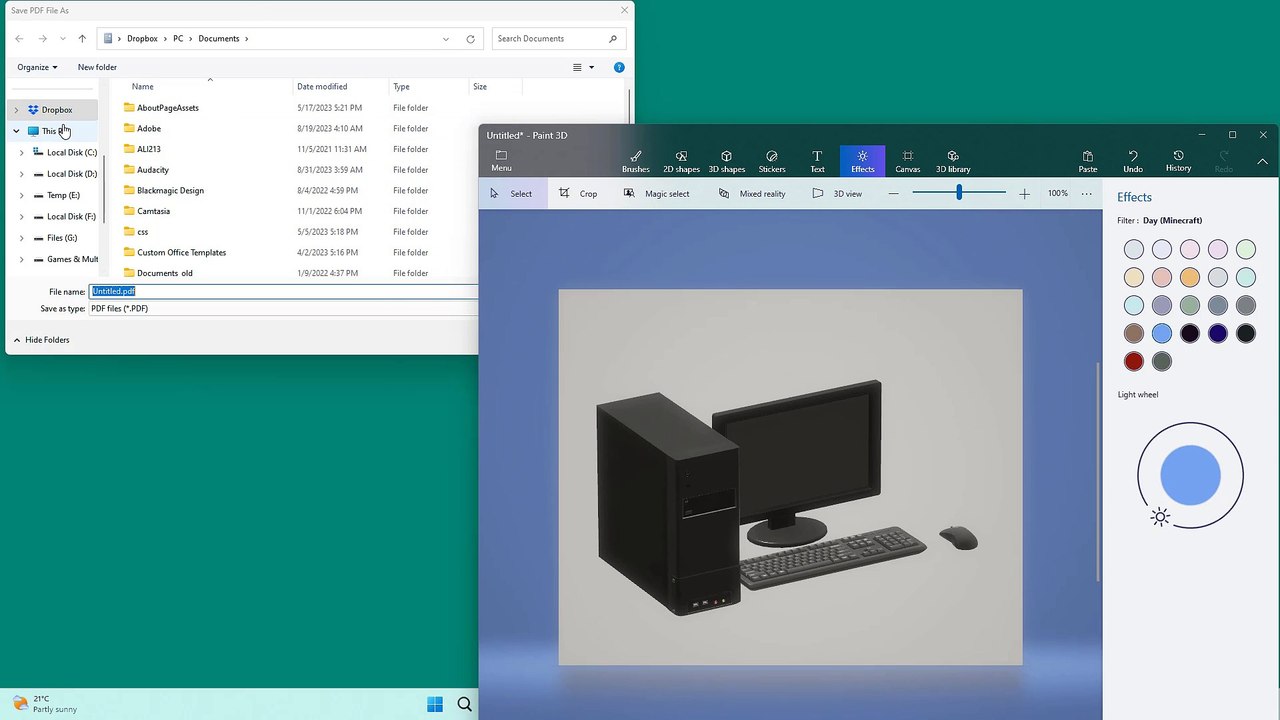Select the Text tool in Paint 3D
Screen dimensions: 1280x720
pyautogui.click(x=817, y=161)
